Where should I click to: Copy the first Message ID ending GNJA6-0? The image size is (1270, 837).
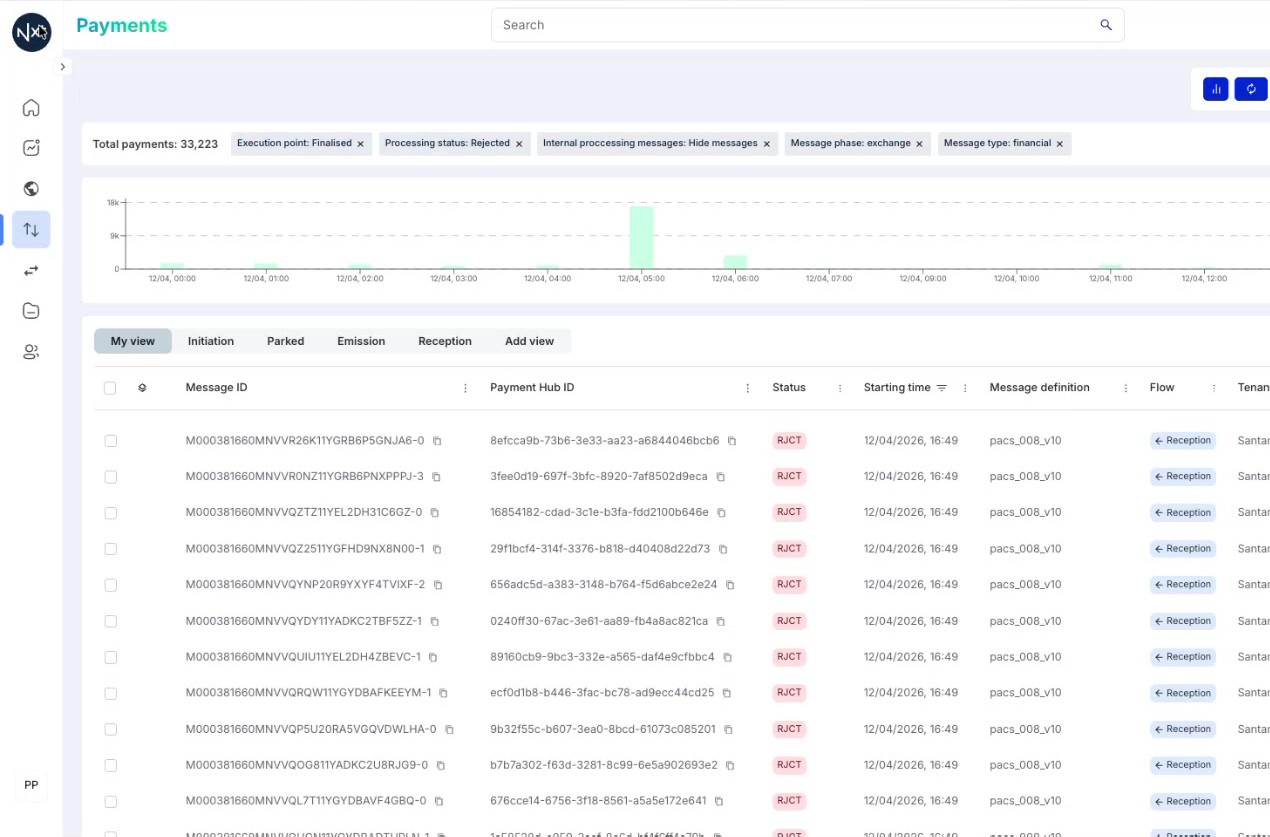tap(437, 441)
